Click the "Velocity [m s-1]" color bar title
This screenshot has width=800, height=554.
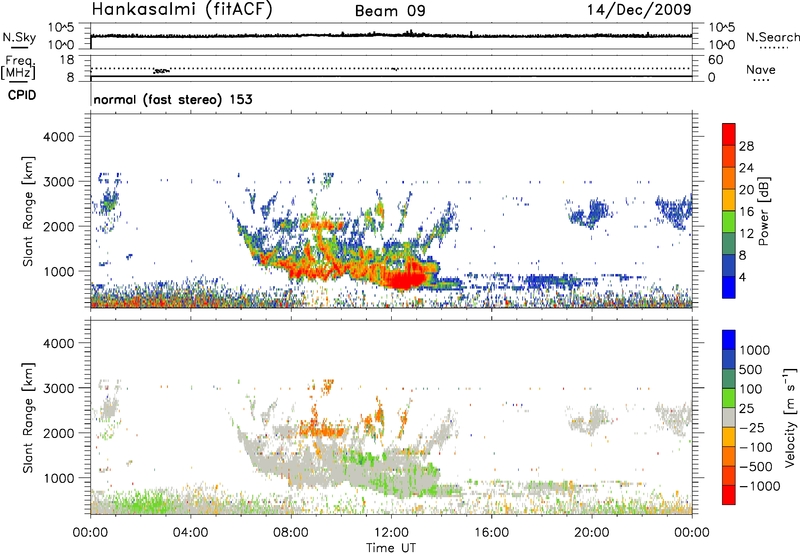coord(790,417)
